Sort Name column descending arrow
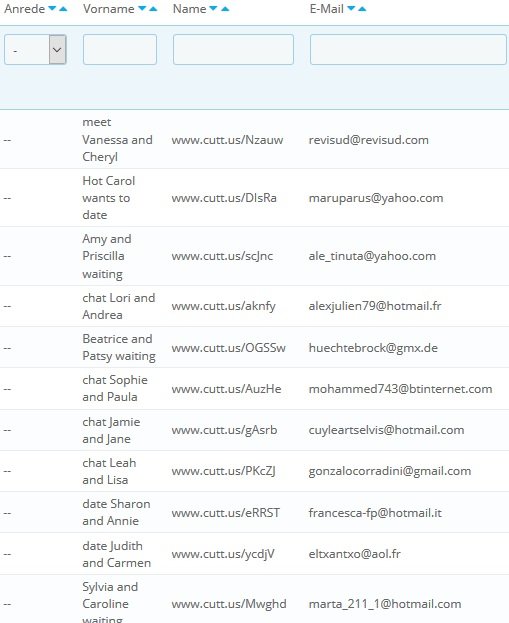This screenshot has height=623, width=509. (213, 8)
